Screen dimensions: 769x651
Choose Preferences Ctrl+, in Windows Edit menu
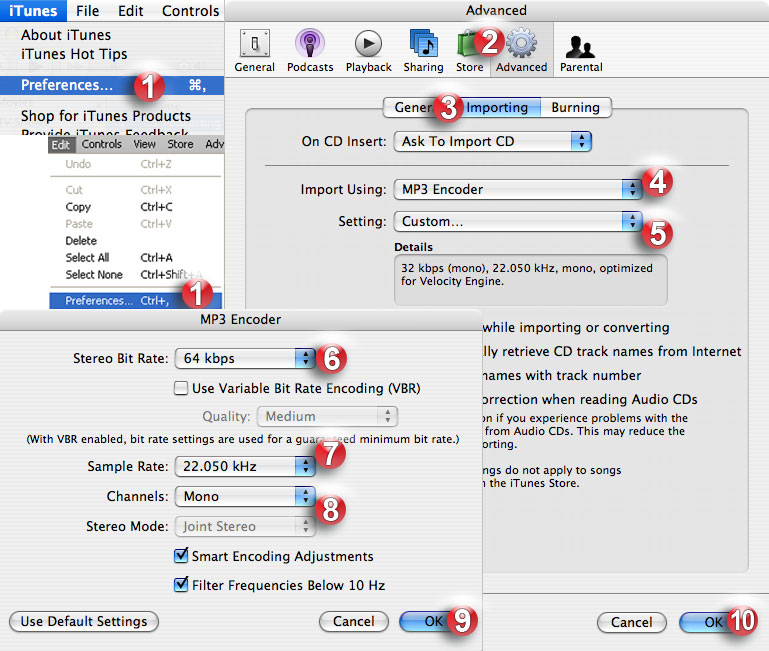135,301
